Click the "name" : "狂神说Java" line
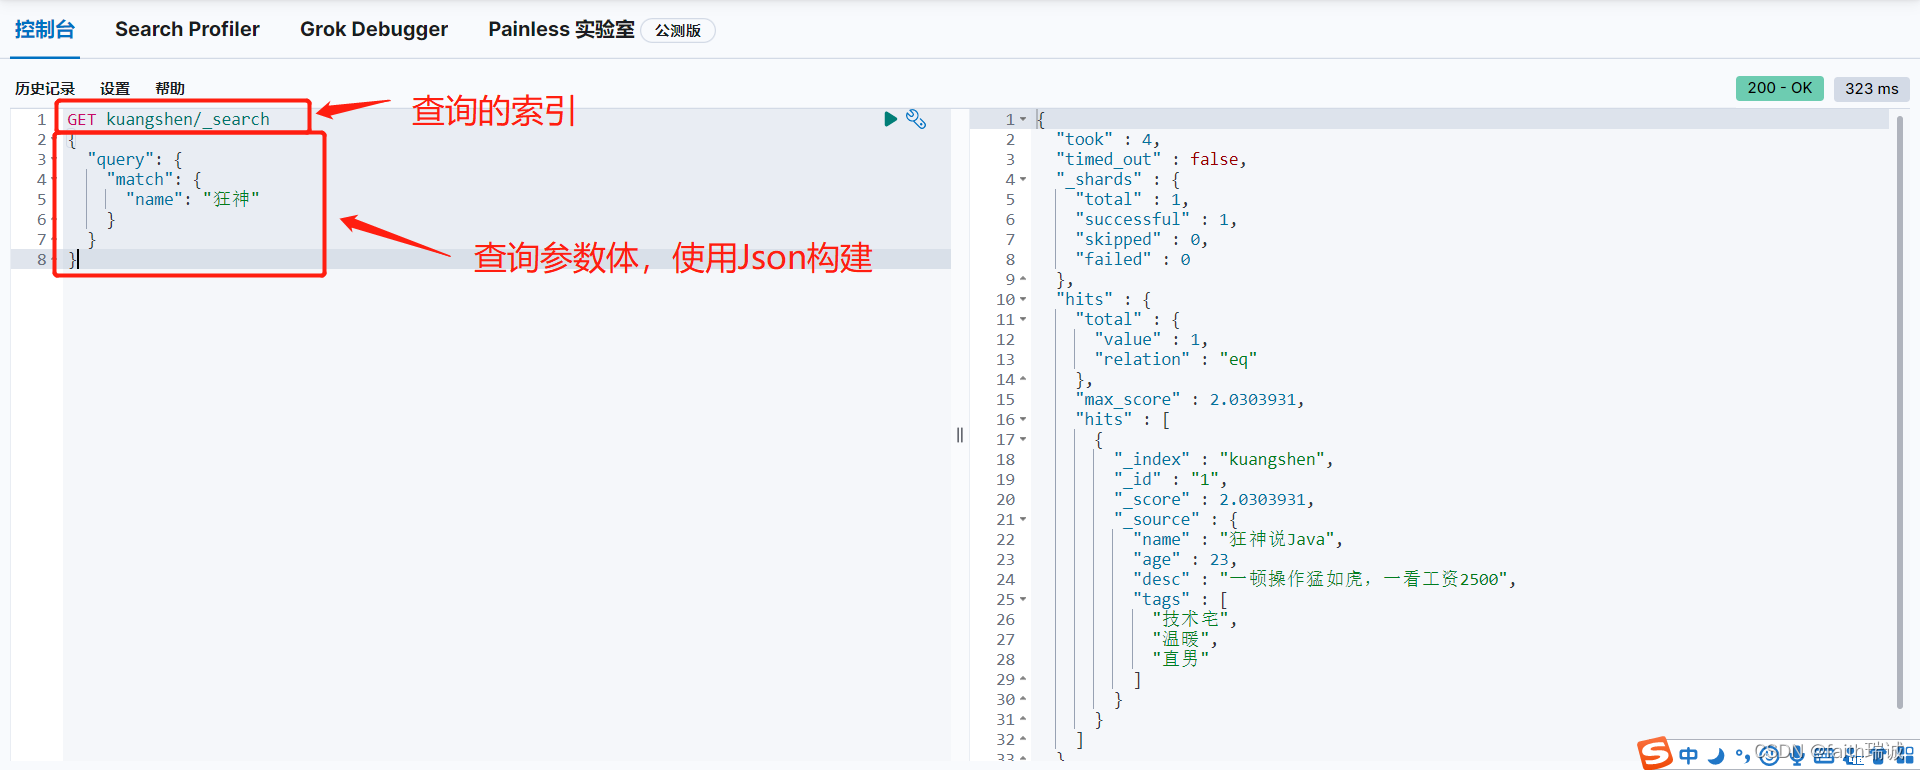The height and width of the screenshot is (770, 1920). [1237, 539]
